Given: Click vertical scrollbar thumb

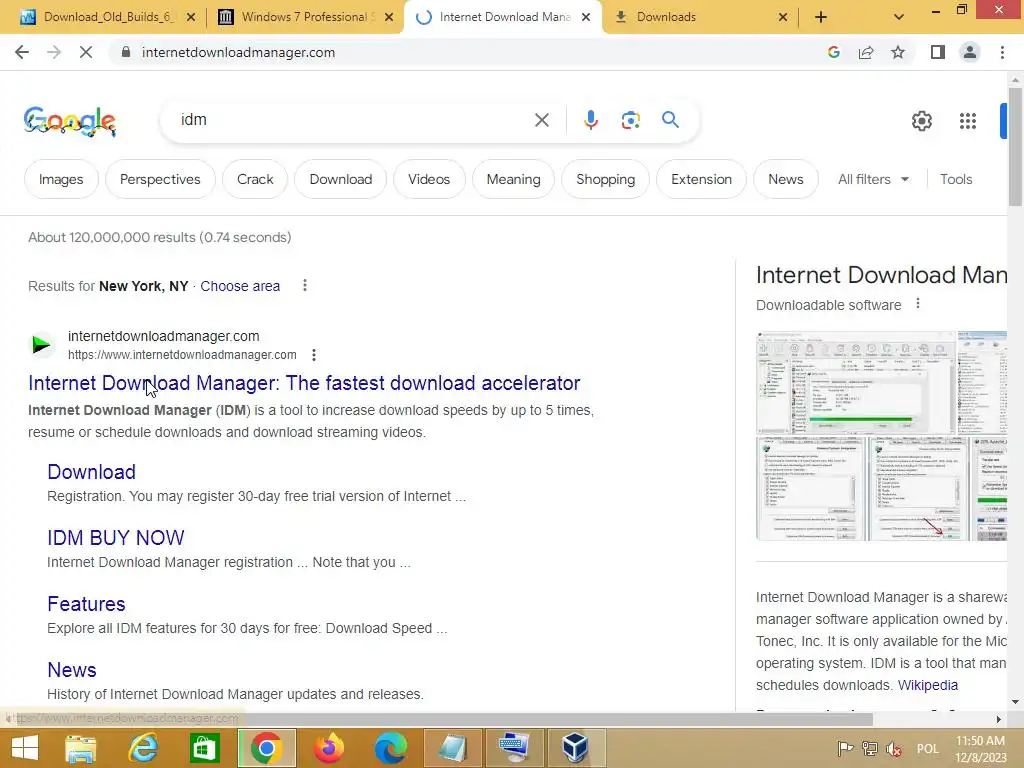Looking at the screenshot, I should (x=1014, y=145).
